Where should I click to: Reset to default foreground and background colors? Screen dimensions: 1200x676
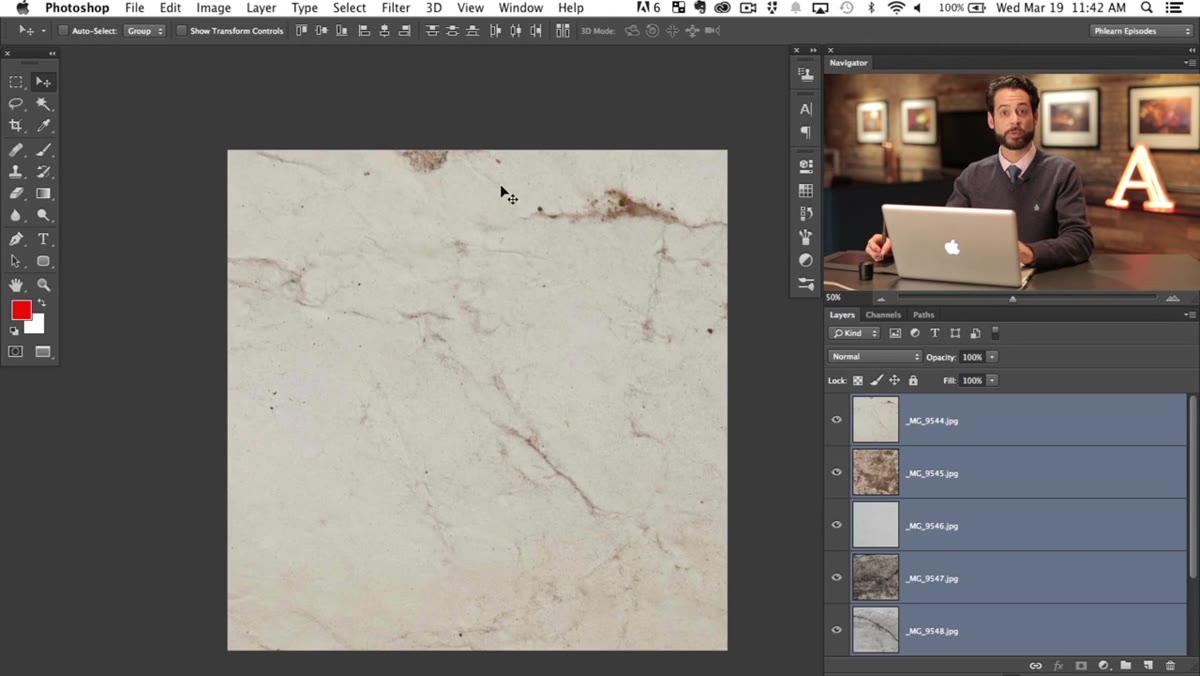[x=14, y=331]
